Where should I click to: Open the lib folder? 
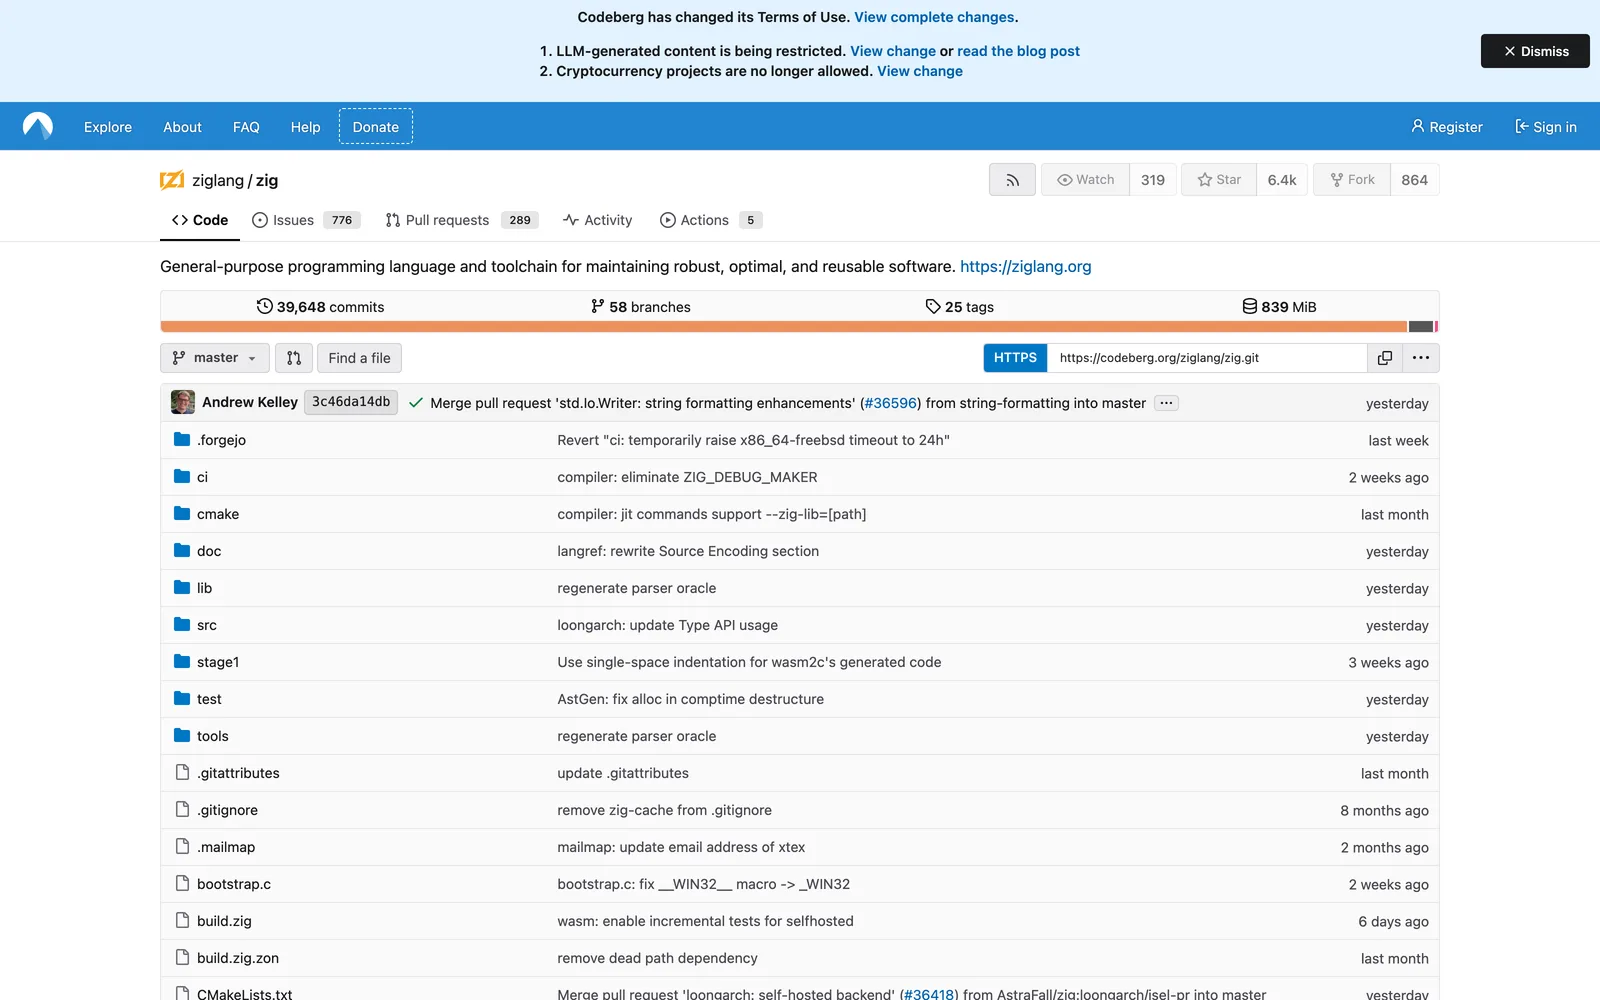204,588
